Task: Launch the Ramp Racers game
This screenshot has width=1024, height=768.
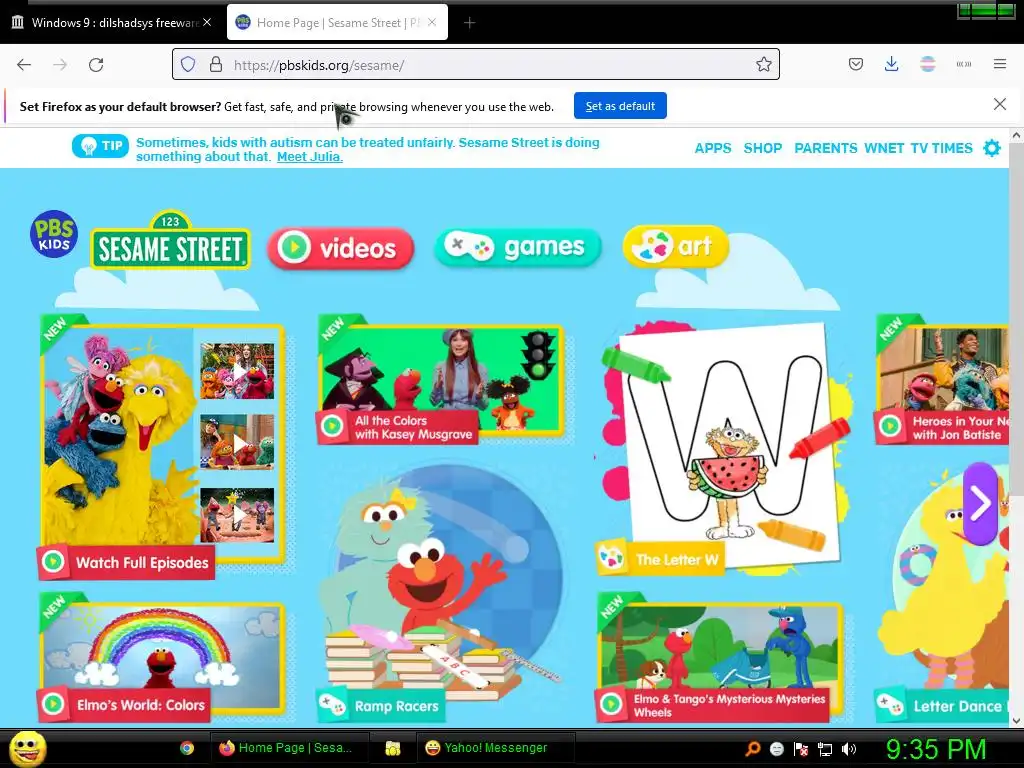Action: (x=439, y=591)
